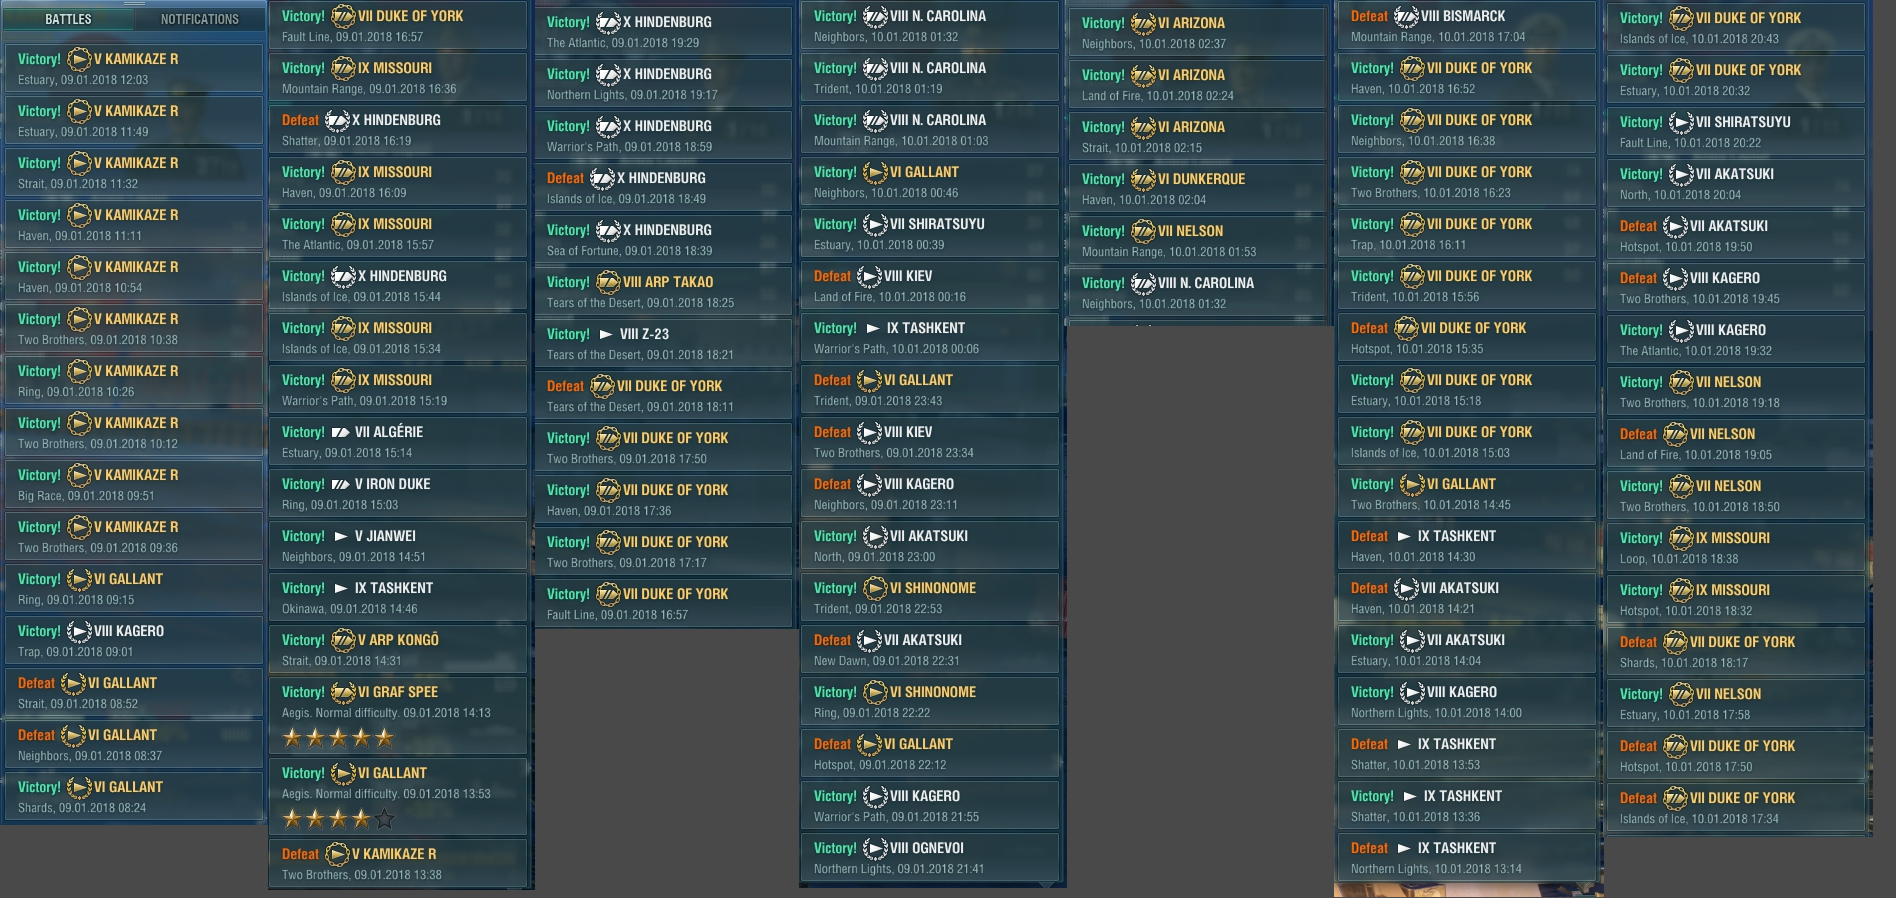Image resolution: width=1896 pixels, height=898 pixels.
Task: Select 'Northern Lights, 09.01.2018 19:17' Hindenburg entry
Action: pos(662,84)
